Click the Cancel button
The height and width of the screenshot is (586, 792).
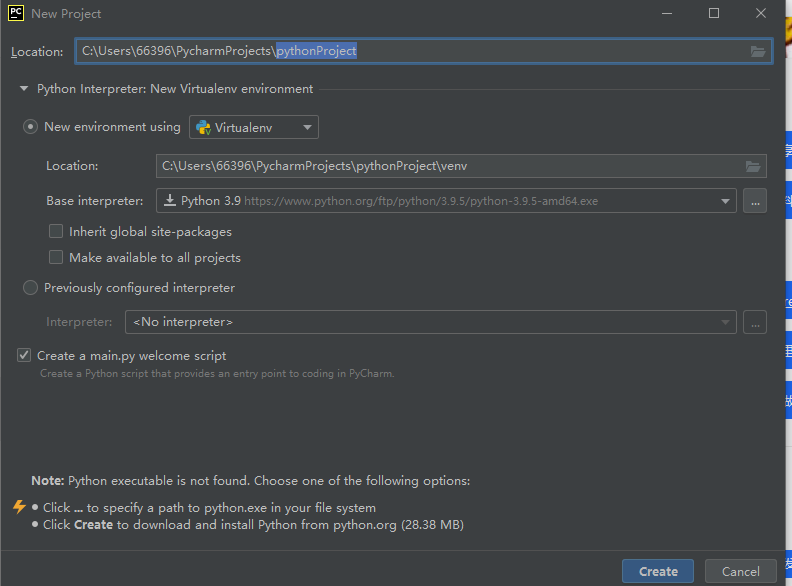pyautogui.click(x=740, y=571)
